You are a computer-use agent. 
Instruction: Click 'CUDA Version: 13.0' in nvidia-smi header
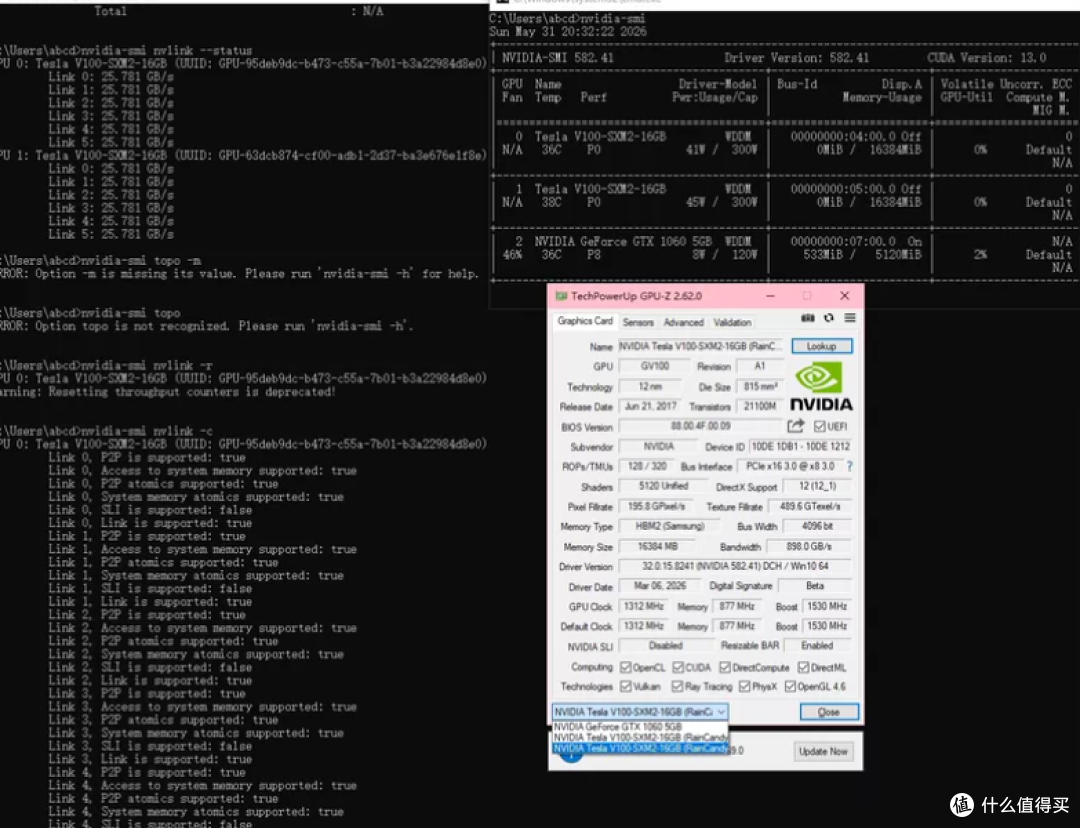[986, 58]
